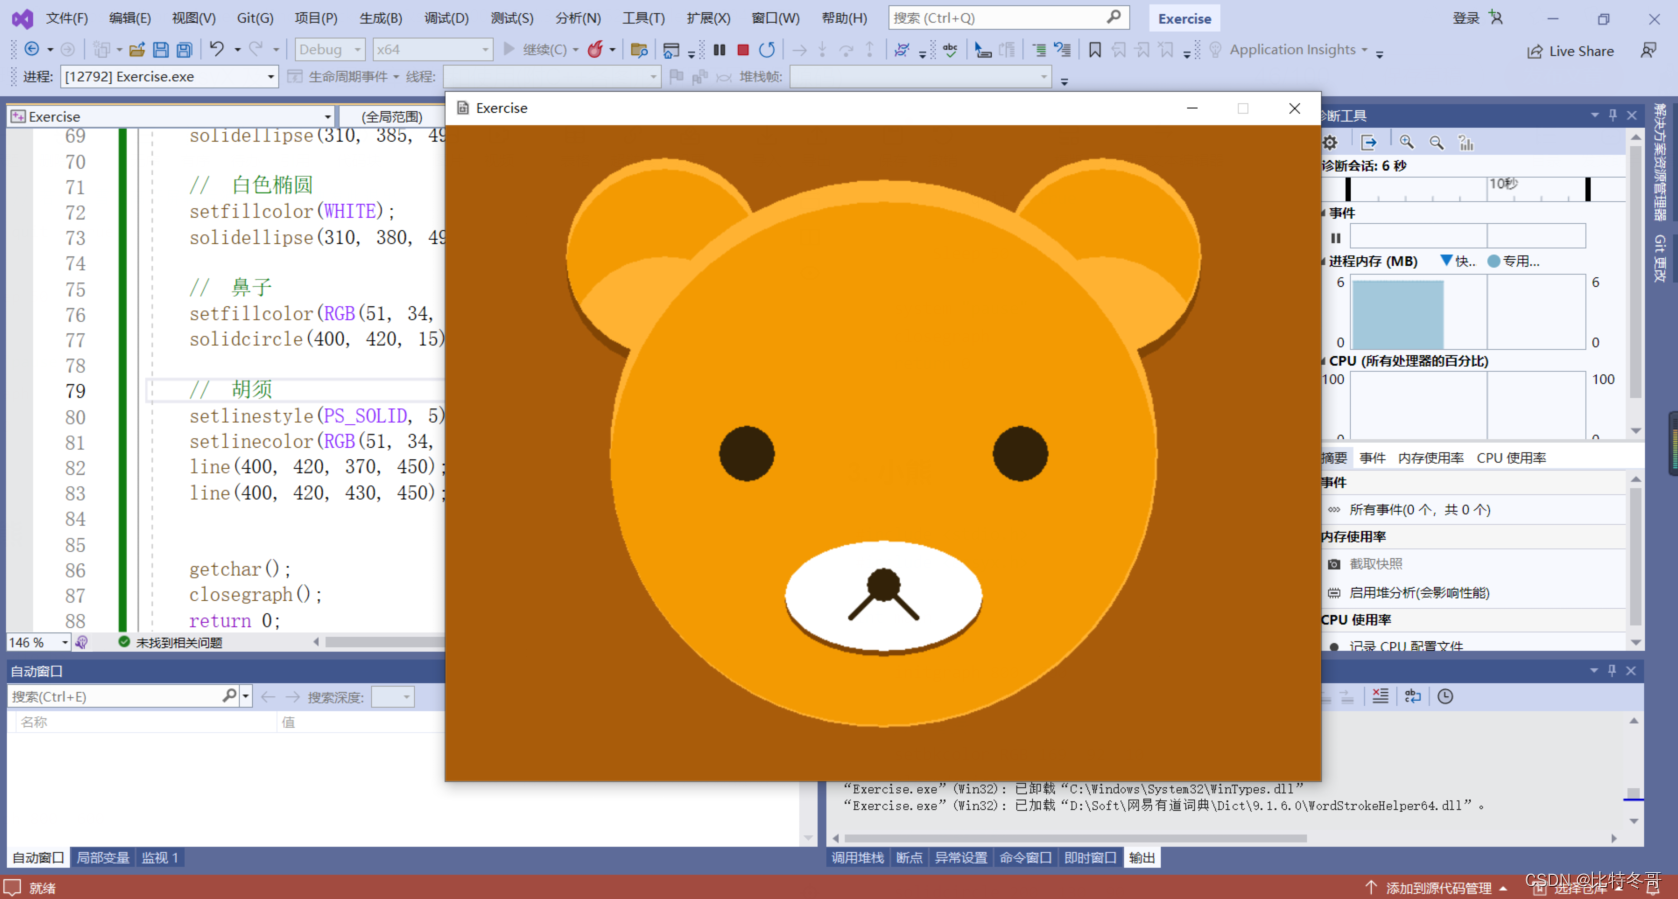Click the 登录 sign-in link
The height and width of the screenshot is (899, 1678).
click(1465, 18)
